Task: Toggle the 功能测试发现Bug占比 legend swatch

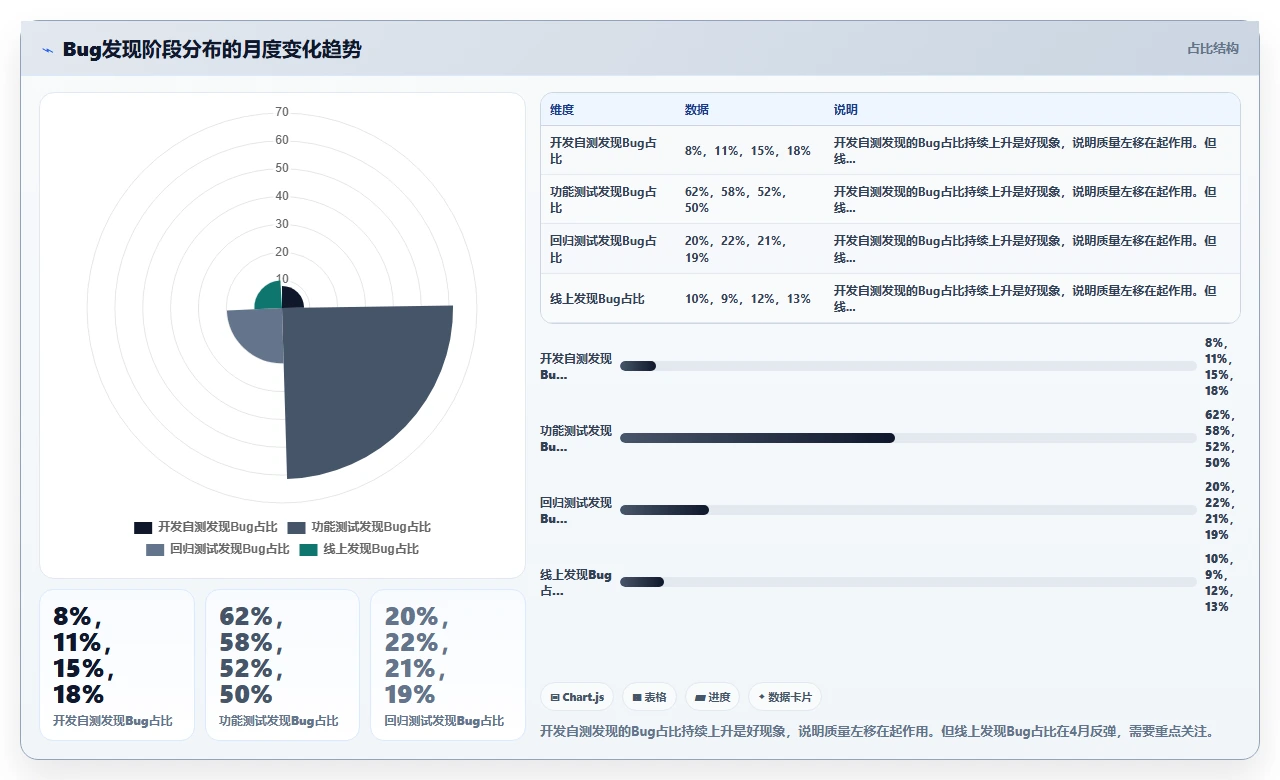Action: click(x=296, y=527)
